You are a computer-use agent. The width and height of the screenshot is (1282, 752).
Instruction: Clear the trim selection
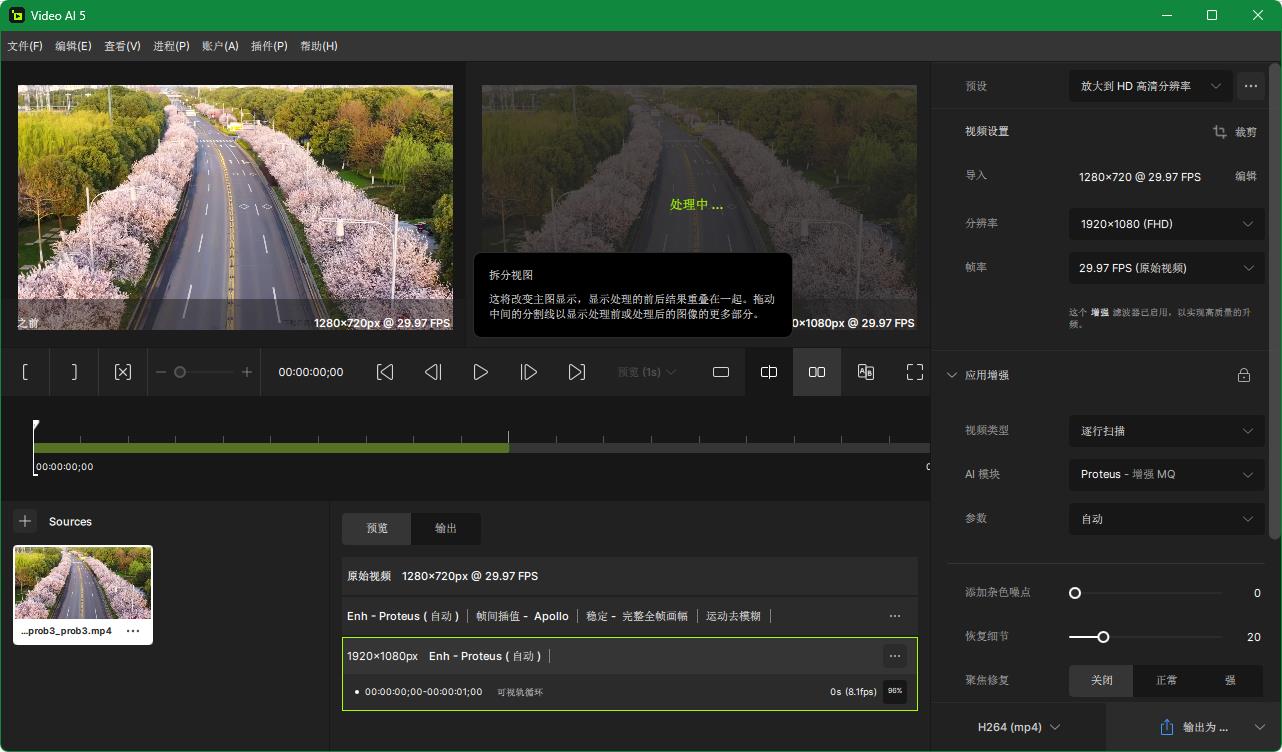[123, 372]
